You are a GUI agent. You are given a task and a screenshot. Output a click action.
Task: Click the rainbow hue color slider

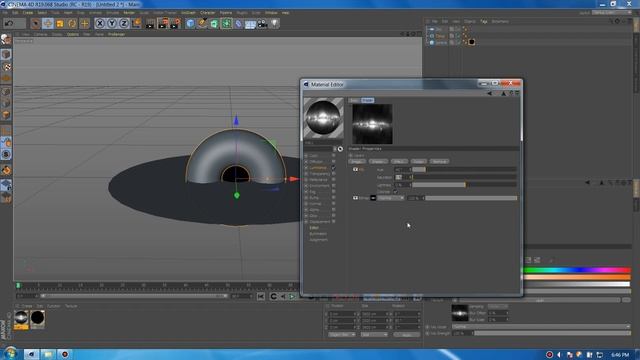(x=577, y=270)
